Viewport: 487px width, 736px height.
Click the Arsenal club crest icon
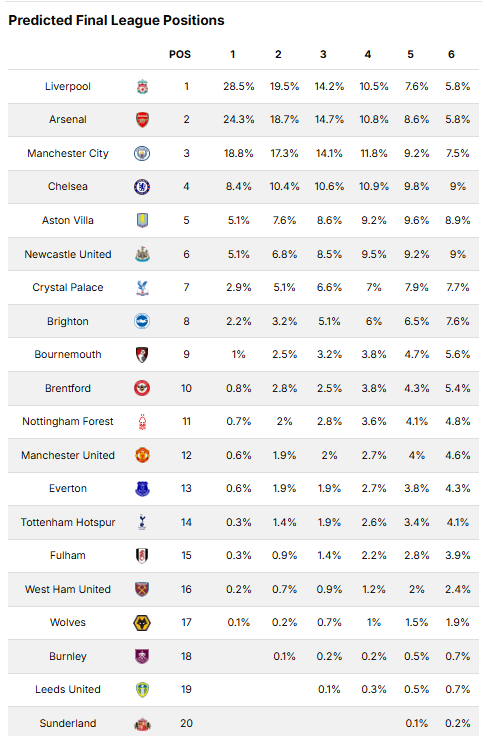point(142,120)
